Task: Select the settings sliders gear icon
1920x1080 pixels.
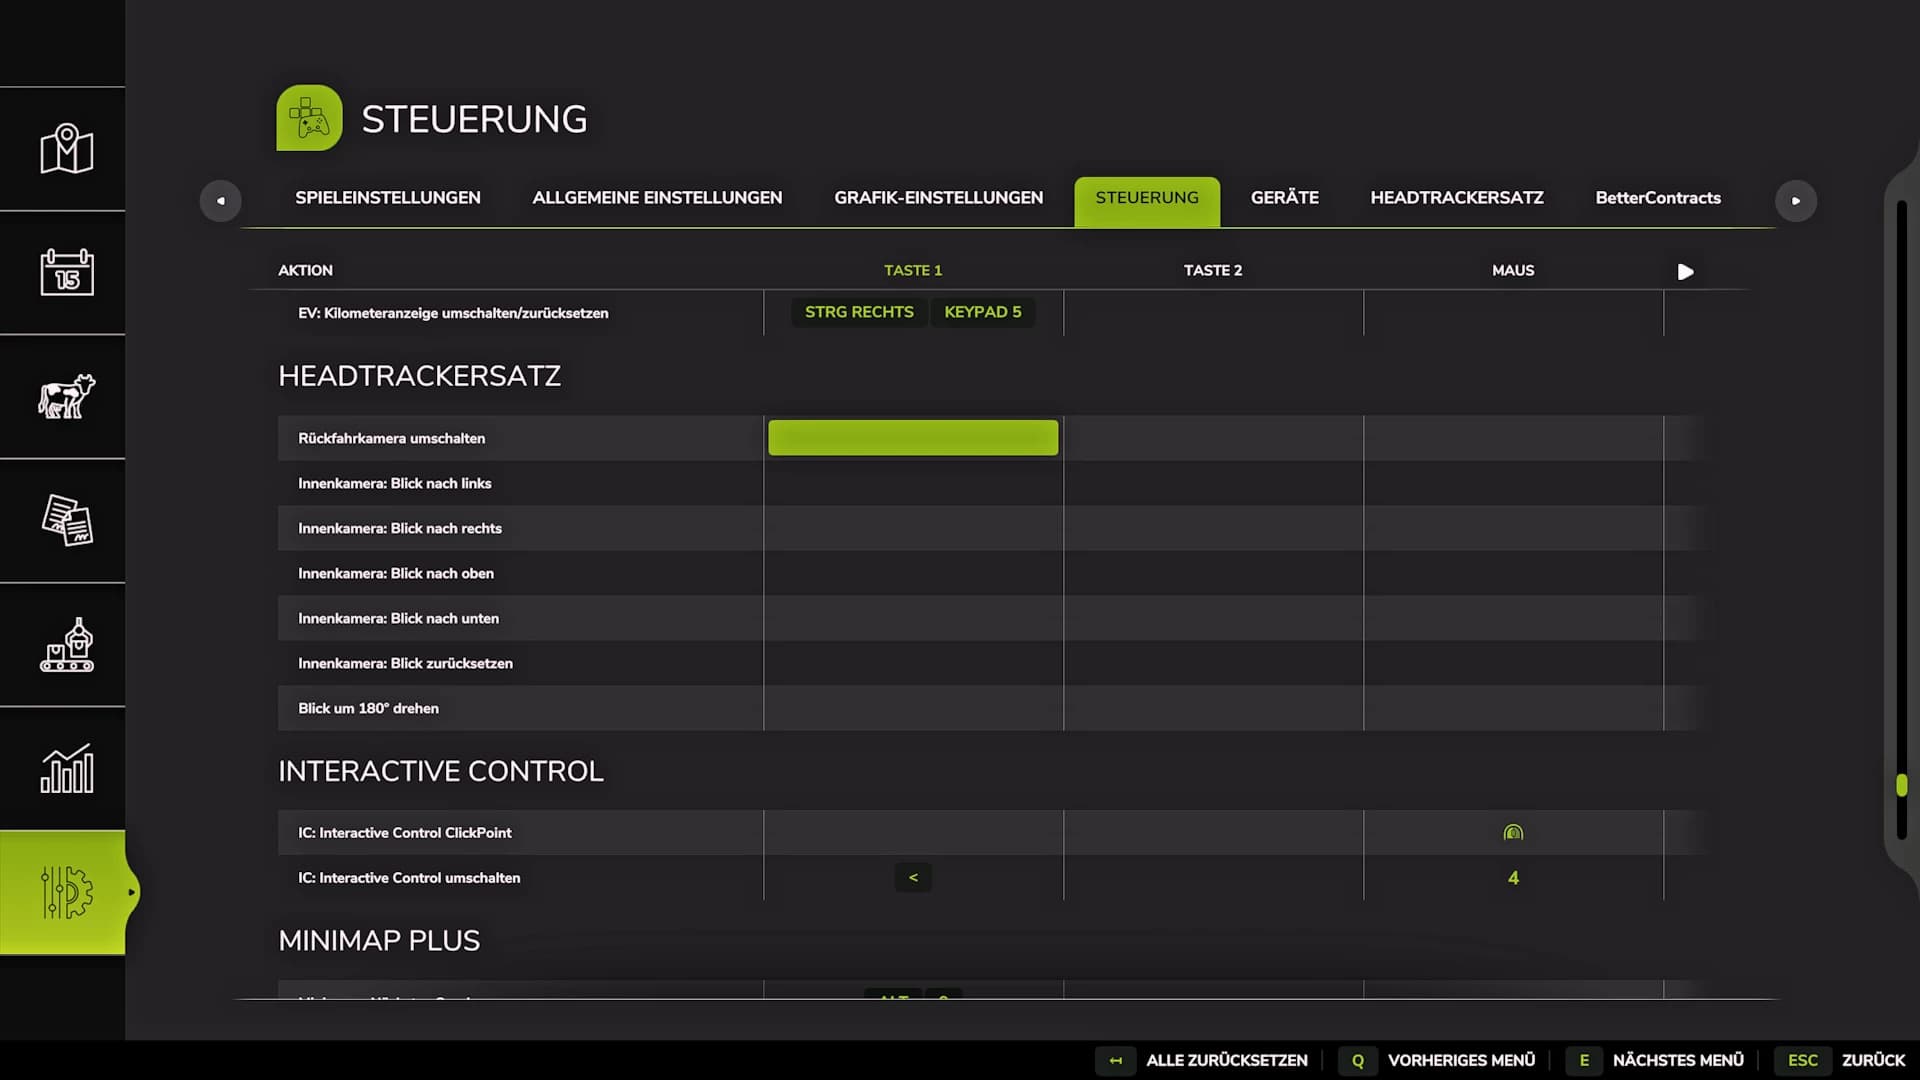Action: coord(66,892)
